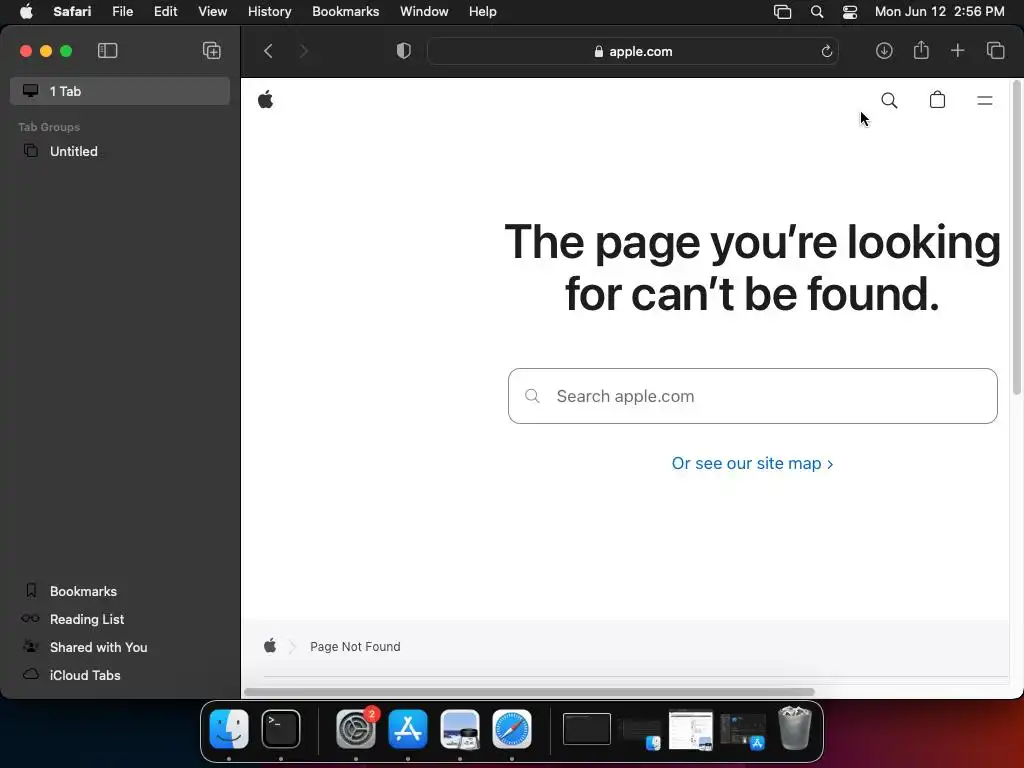Follow the 'Or see our site map' link
The height and width of the screenshot is (768, 1024).
click(x=752, y=463)
